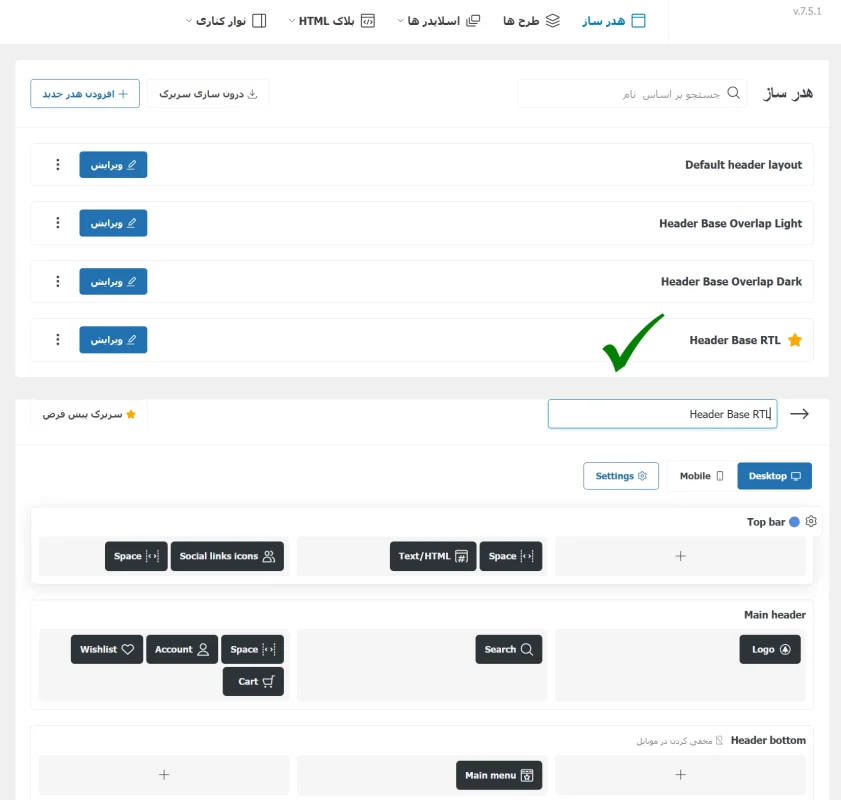Select the Cart element block
The image size is (841, 800).
click(254, 681)
